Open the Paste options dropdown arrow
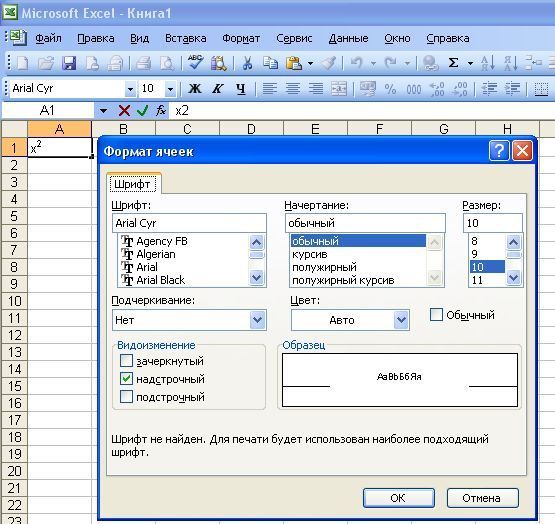The width and height of the screenshot is (555, 524). 310,64
